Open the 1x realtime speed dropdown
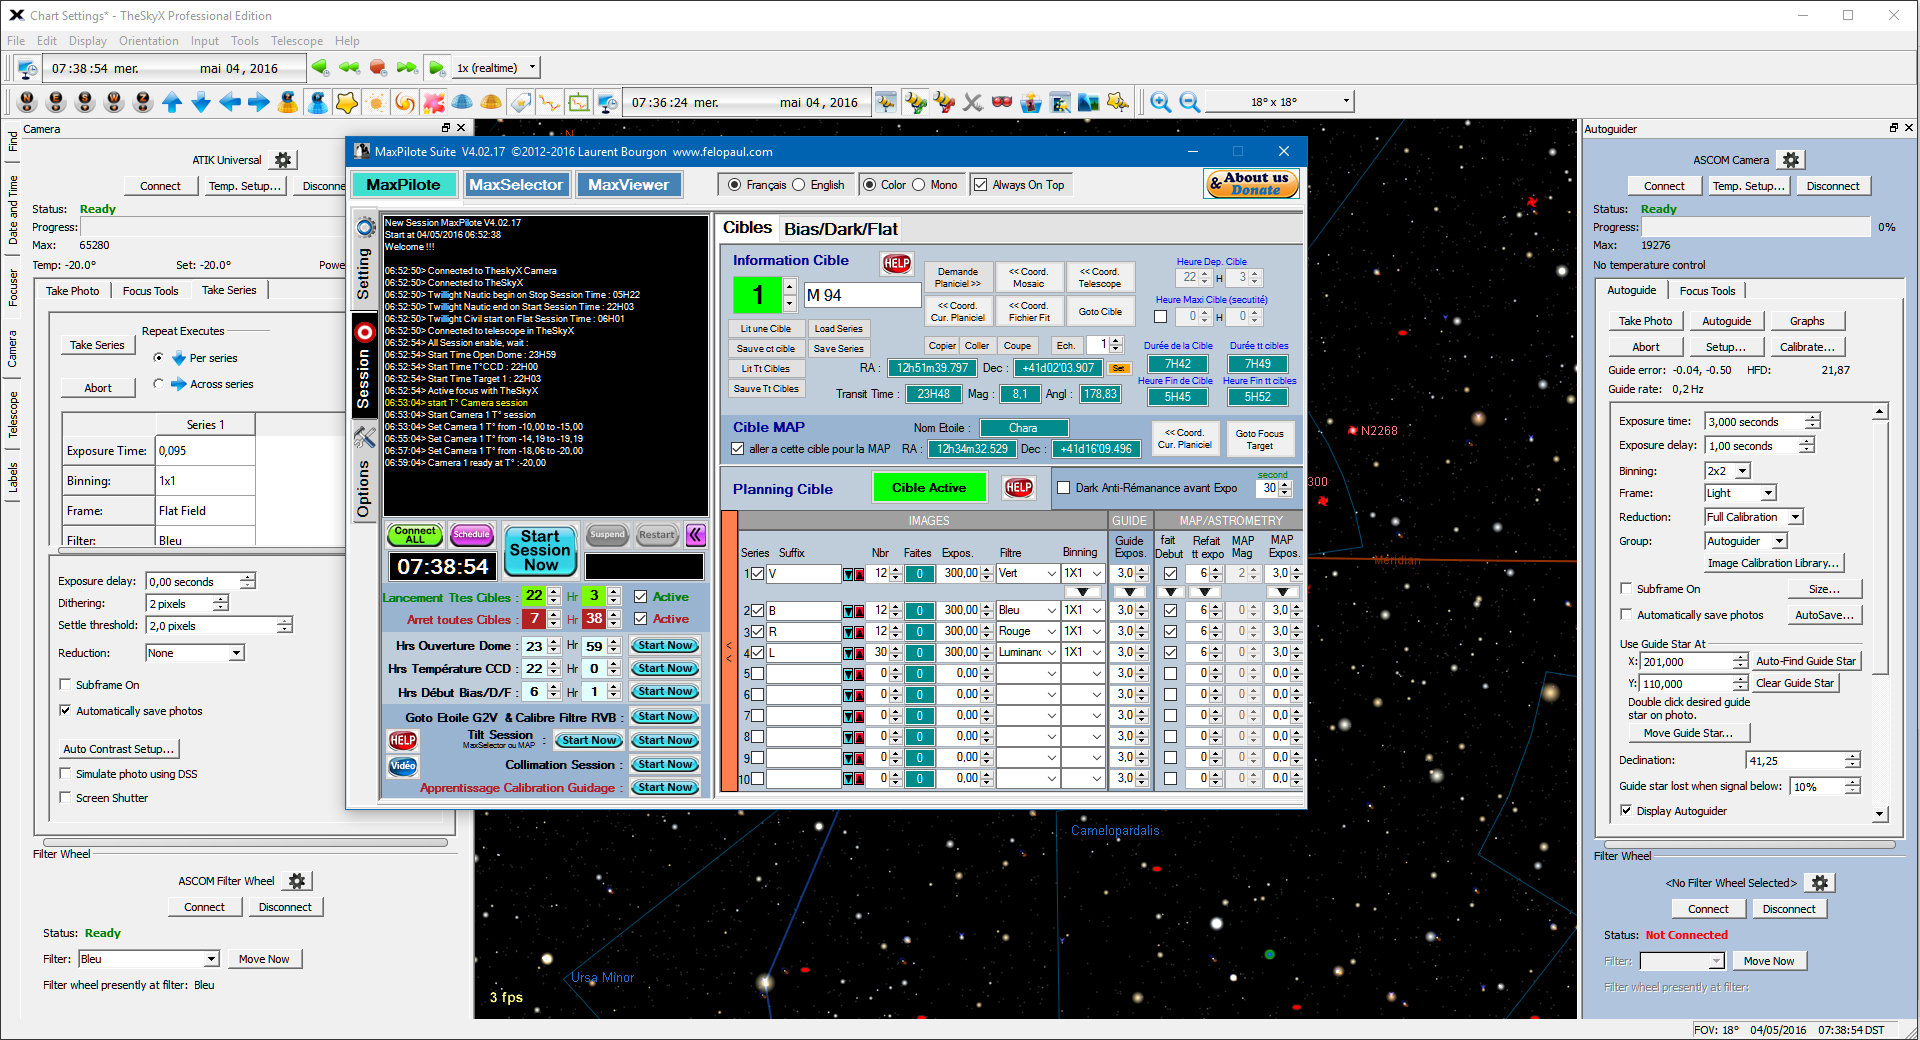Viewport: 1920px width, 1040px height. tap(529, 67)
